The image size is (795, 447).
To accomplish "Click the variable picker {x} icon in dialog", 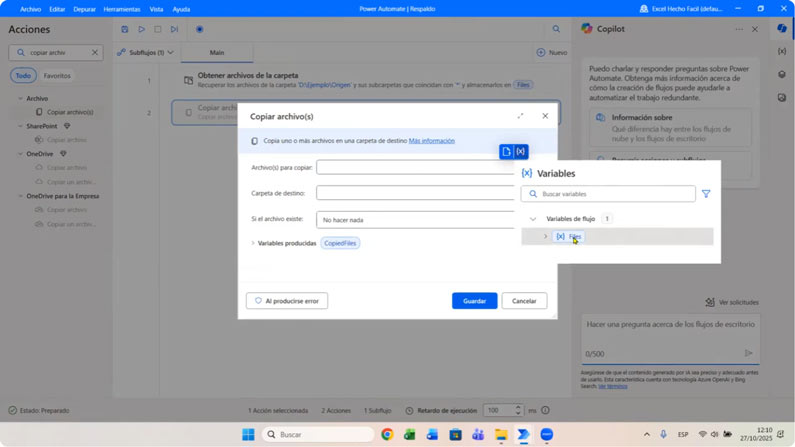I will click(x=521, y=152).
